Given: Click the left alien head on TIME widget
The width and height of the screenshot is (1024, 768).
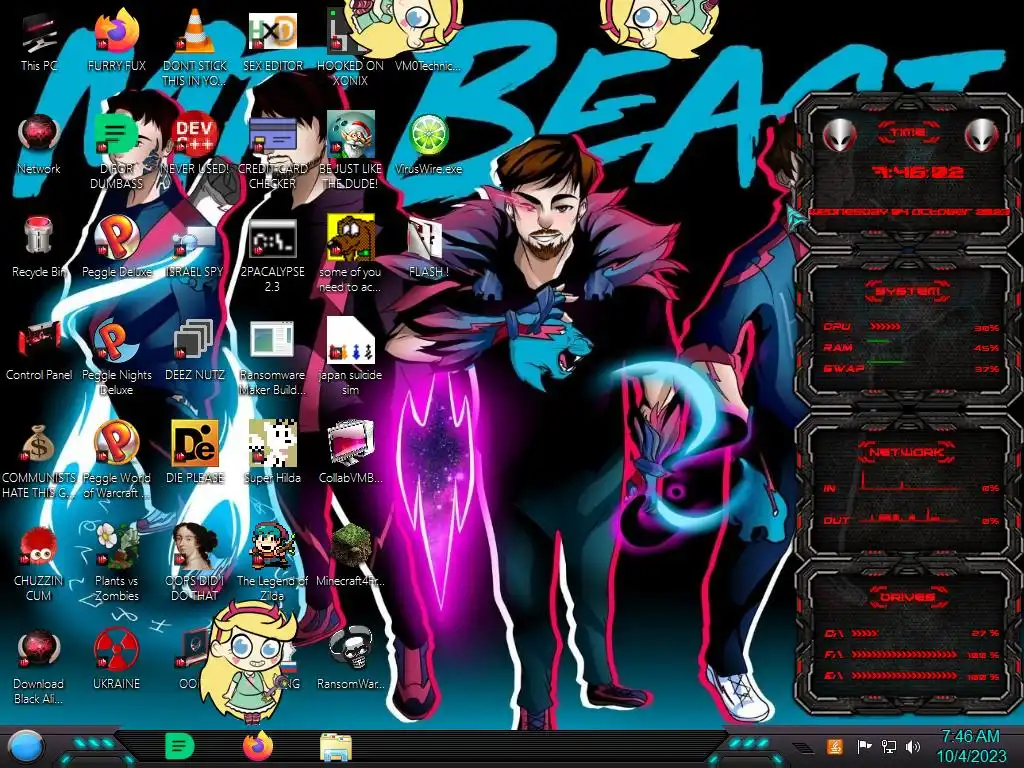Looking at the screenshot, I should 839,136.
